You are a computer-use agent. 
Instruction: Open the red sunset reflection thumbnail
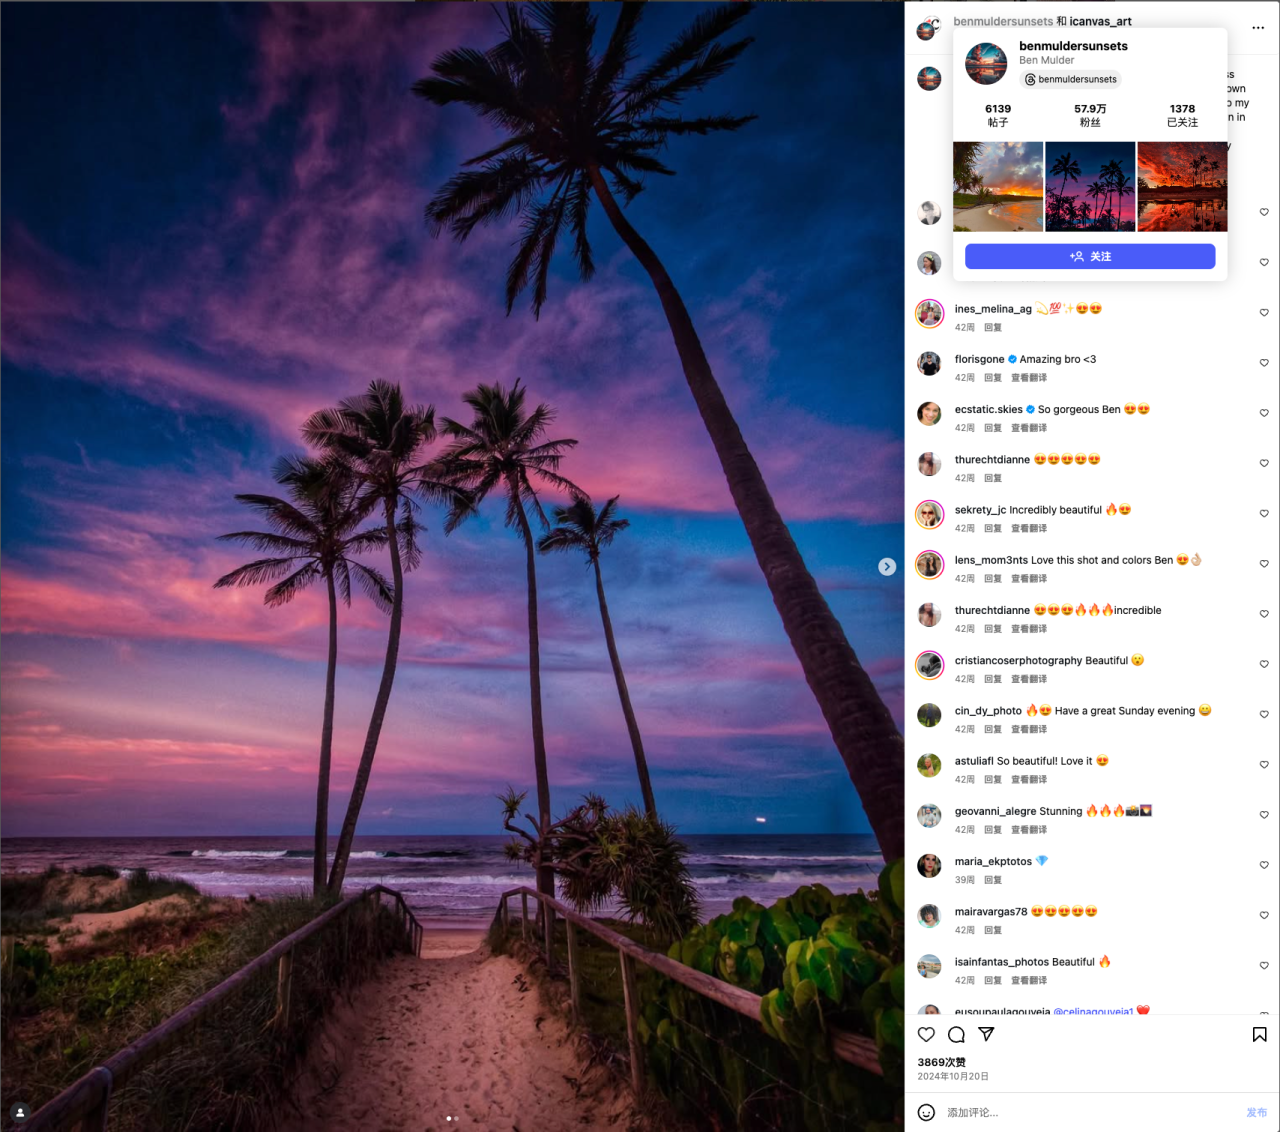click(x=1182, y=187)
